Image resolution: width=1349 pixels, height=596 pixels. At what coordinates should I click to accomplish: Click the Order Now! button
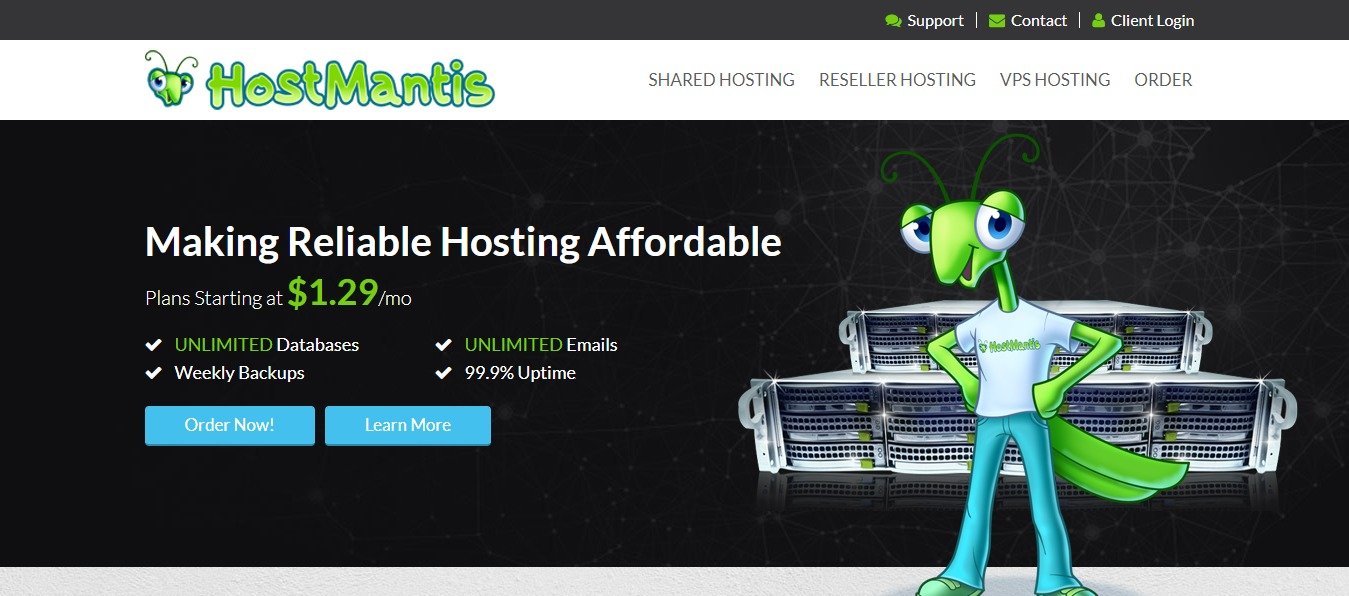tap(230, 425)
